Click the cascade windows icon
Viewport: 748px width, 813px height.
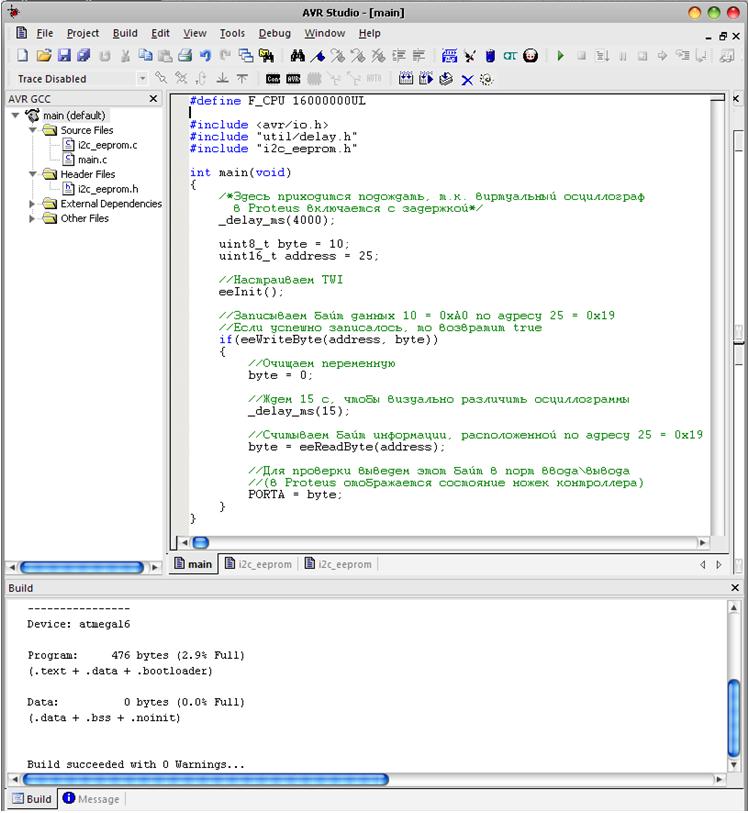(x=246, y=55)
